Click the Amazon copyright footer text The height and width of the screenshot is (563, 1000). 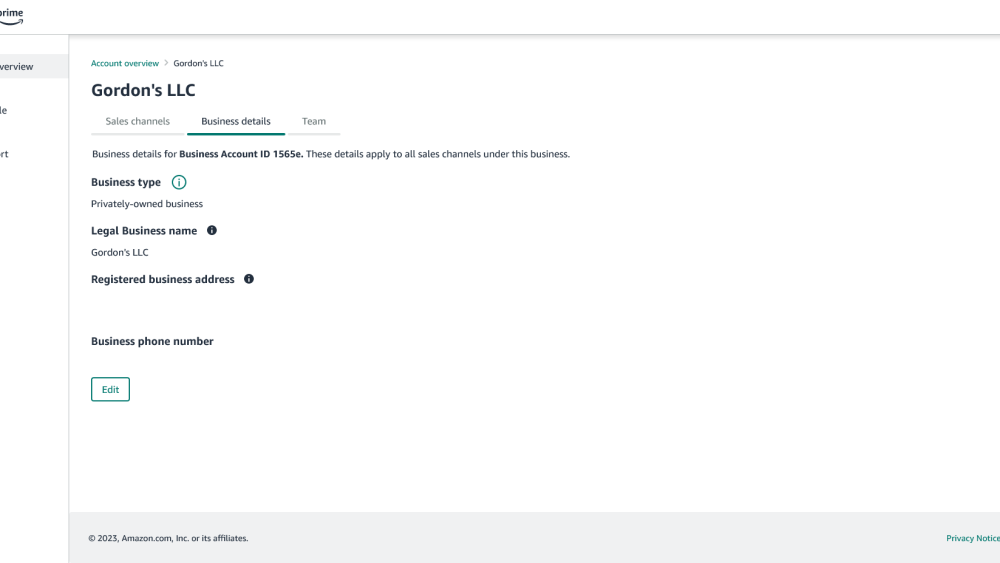(x=168, y=538)
